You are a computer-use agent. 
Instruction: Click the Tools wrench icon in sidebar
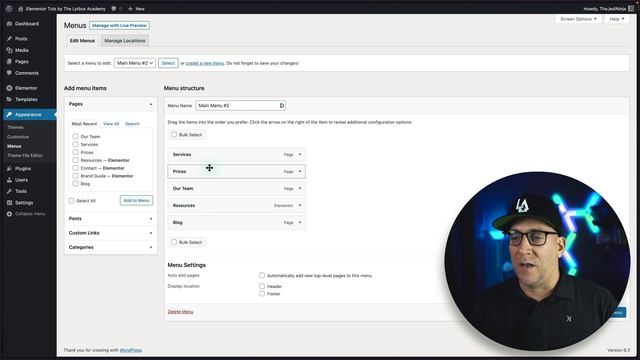tap(9, 191)
